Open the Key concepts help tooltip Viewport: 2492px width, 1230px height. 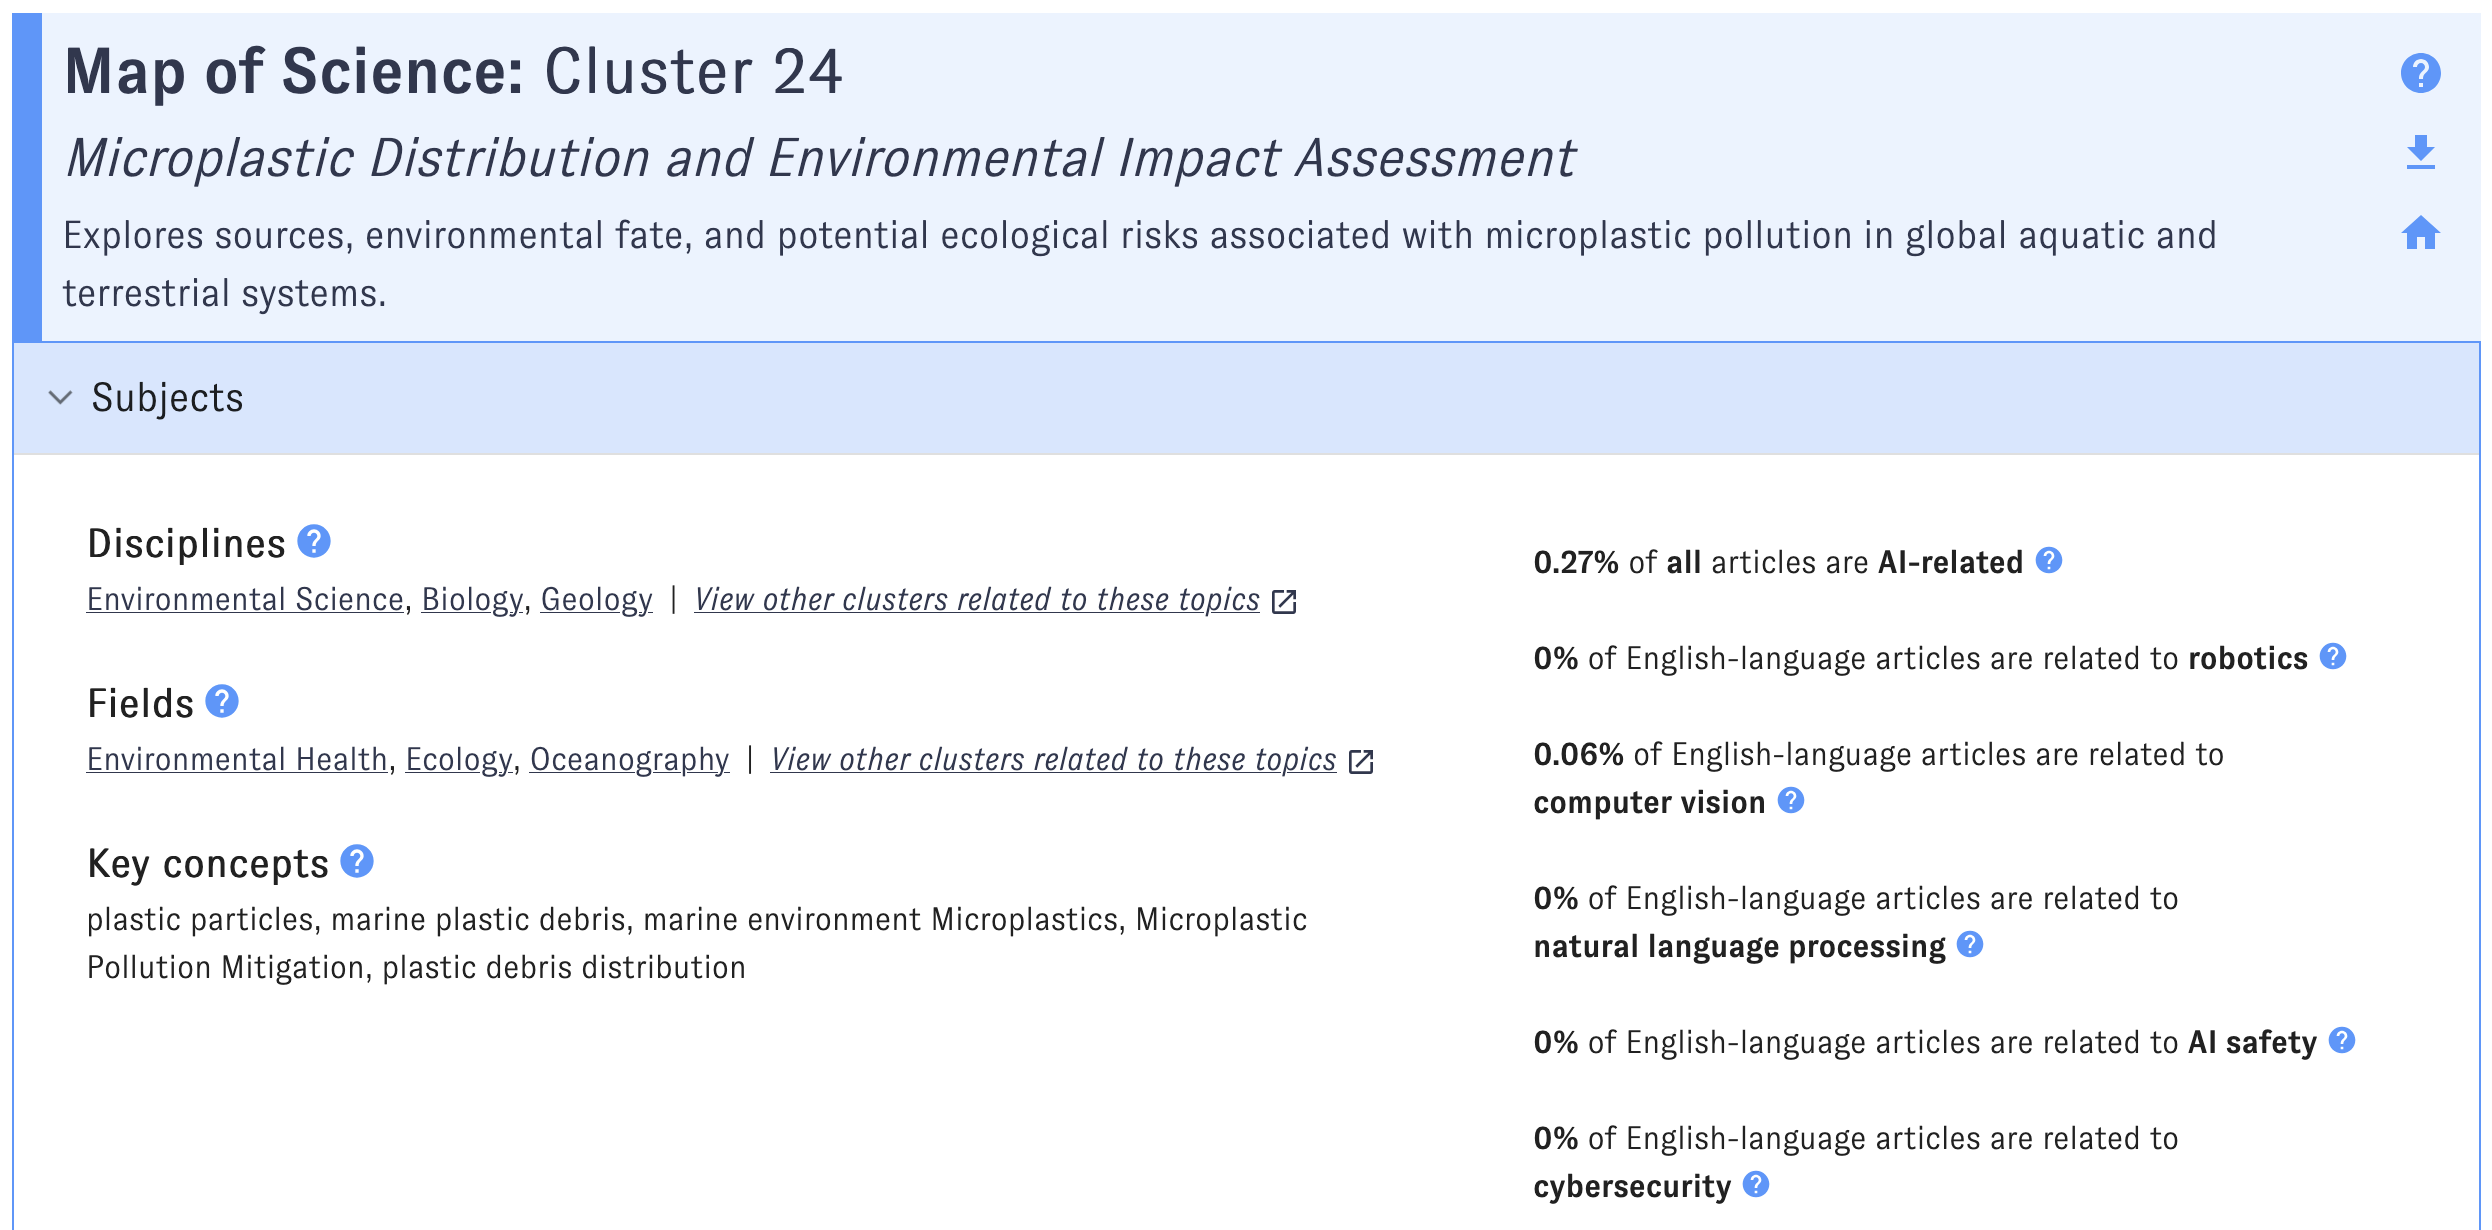(x=357, y=860)
